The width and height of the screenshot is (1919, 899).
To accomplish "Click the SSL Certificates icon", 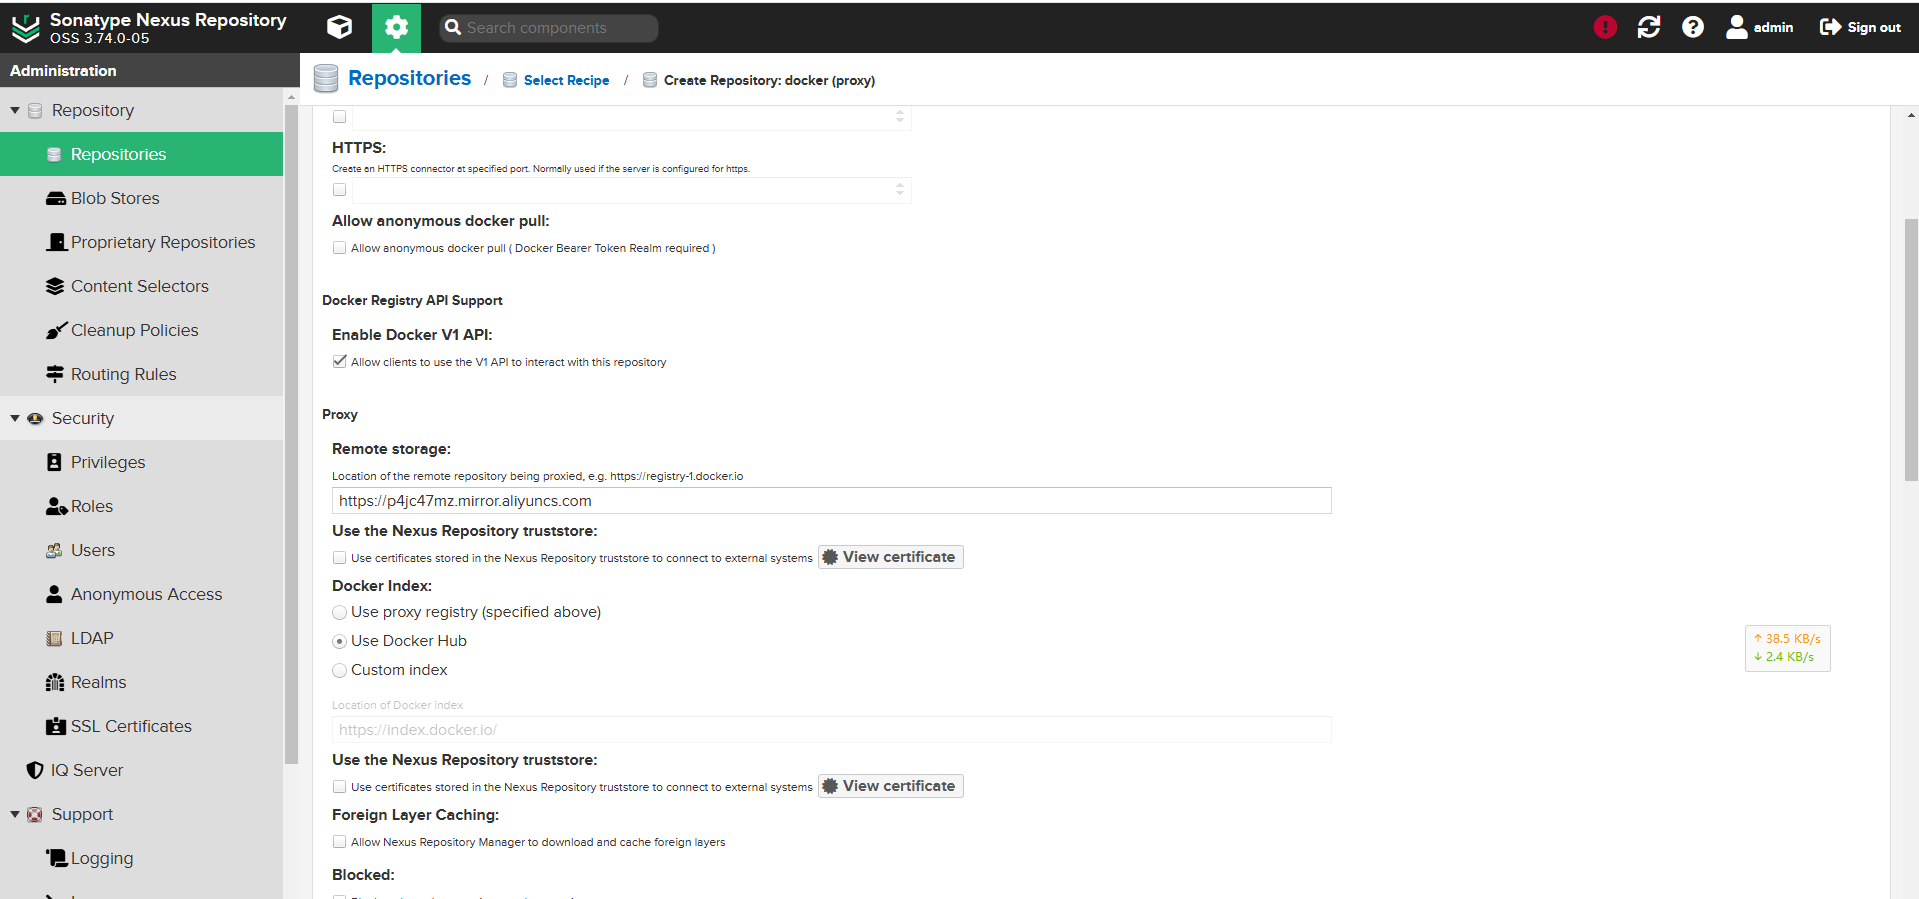I will click(x=55, y=726).
